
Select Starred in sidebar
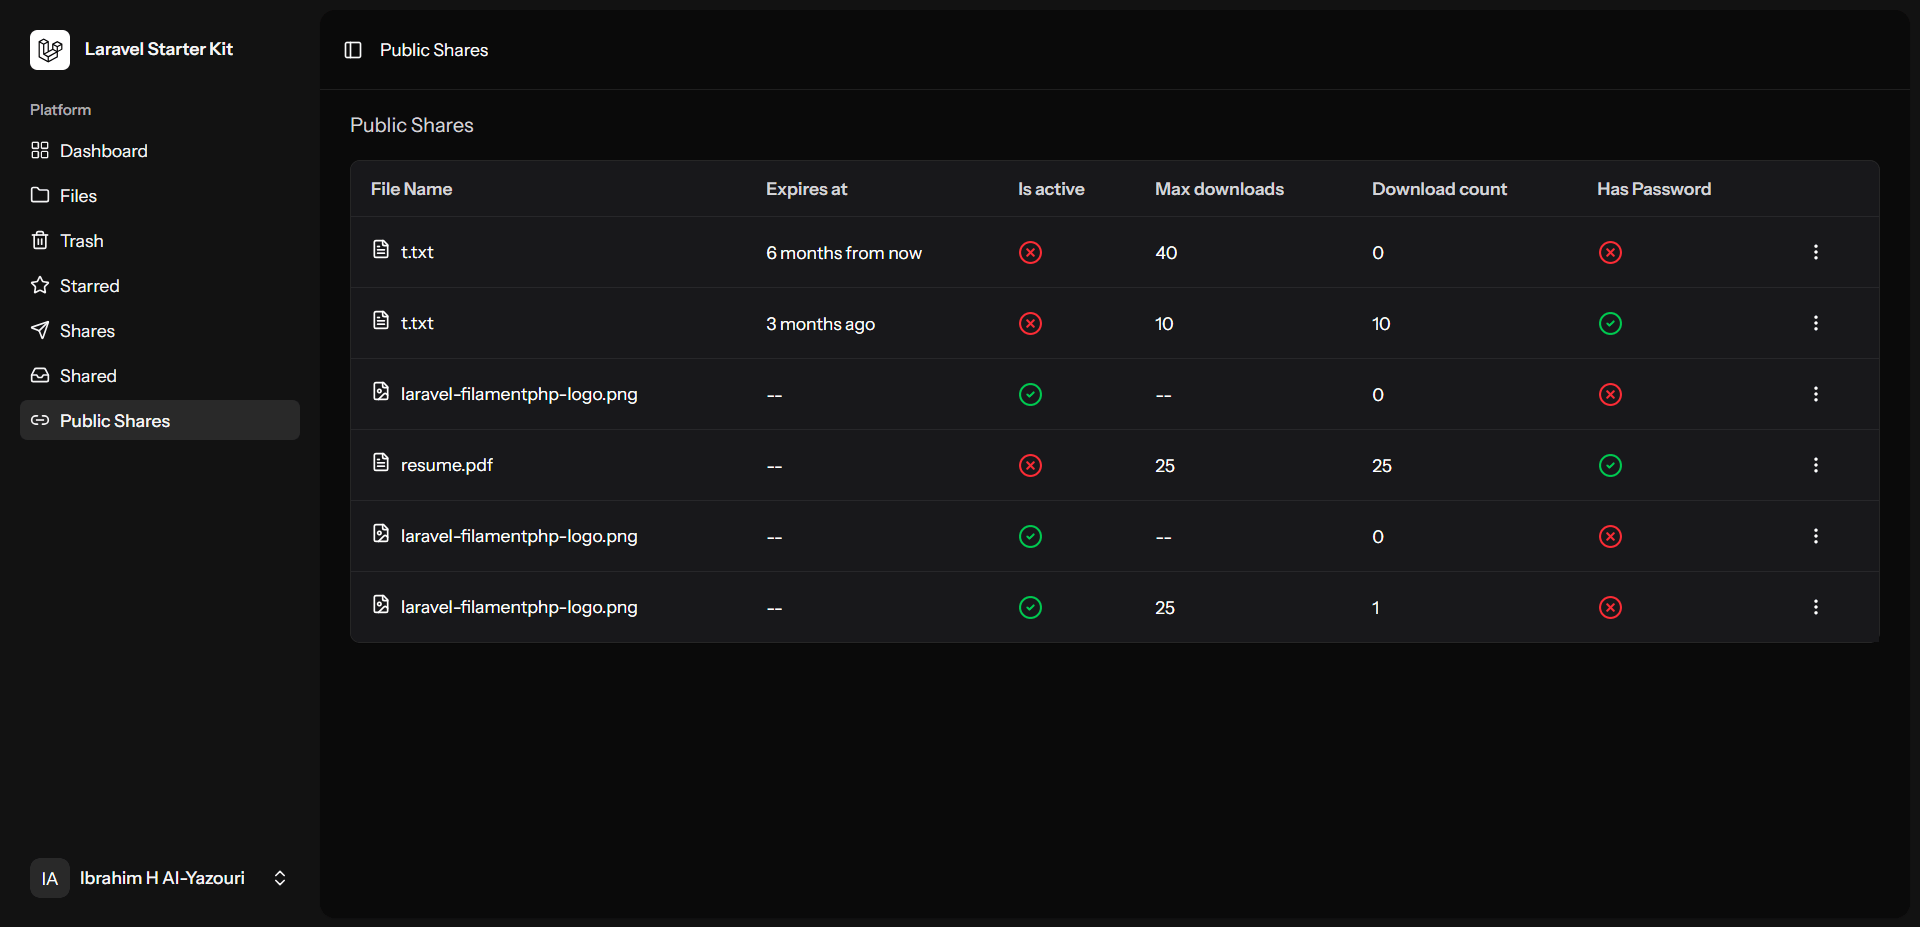tap(160, 285)
